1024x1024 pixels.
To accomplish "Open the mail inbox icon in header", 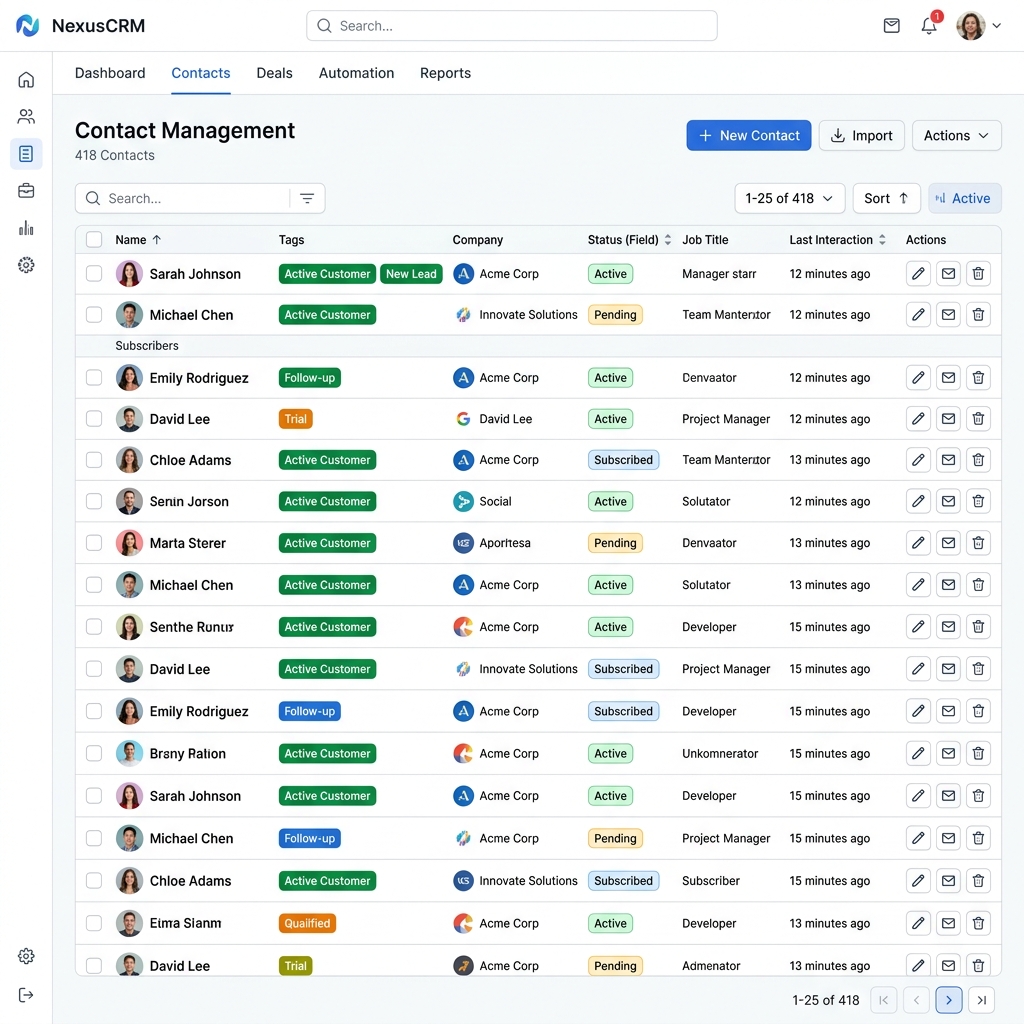I will click(x=891, y=25).
